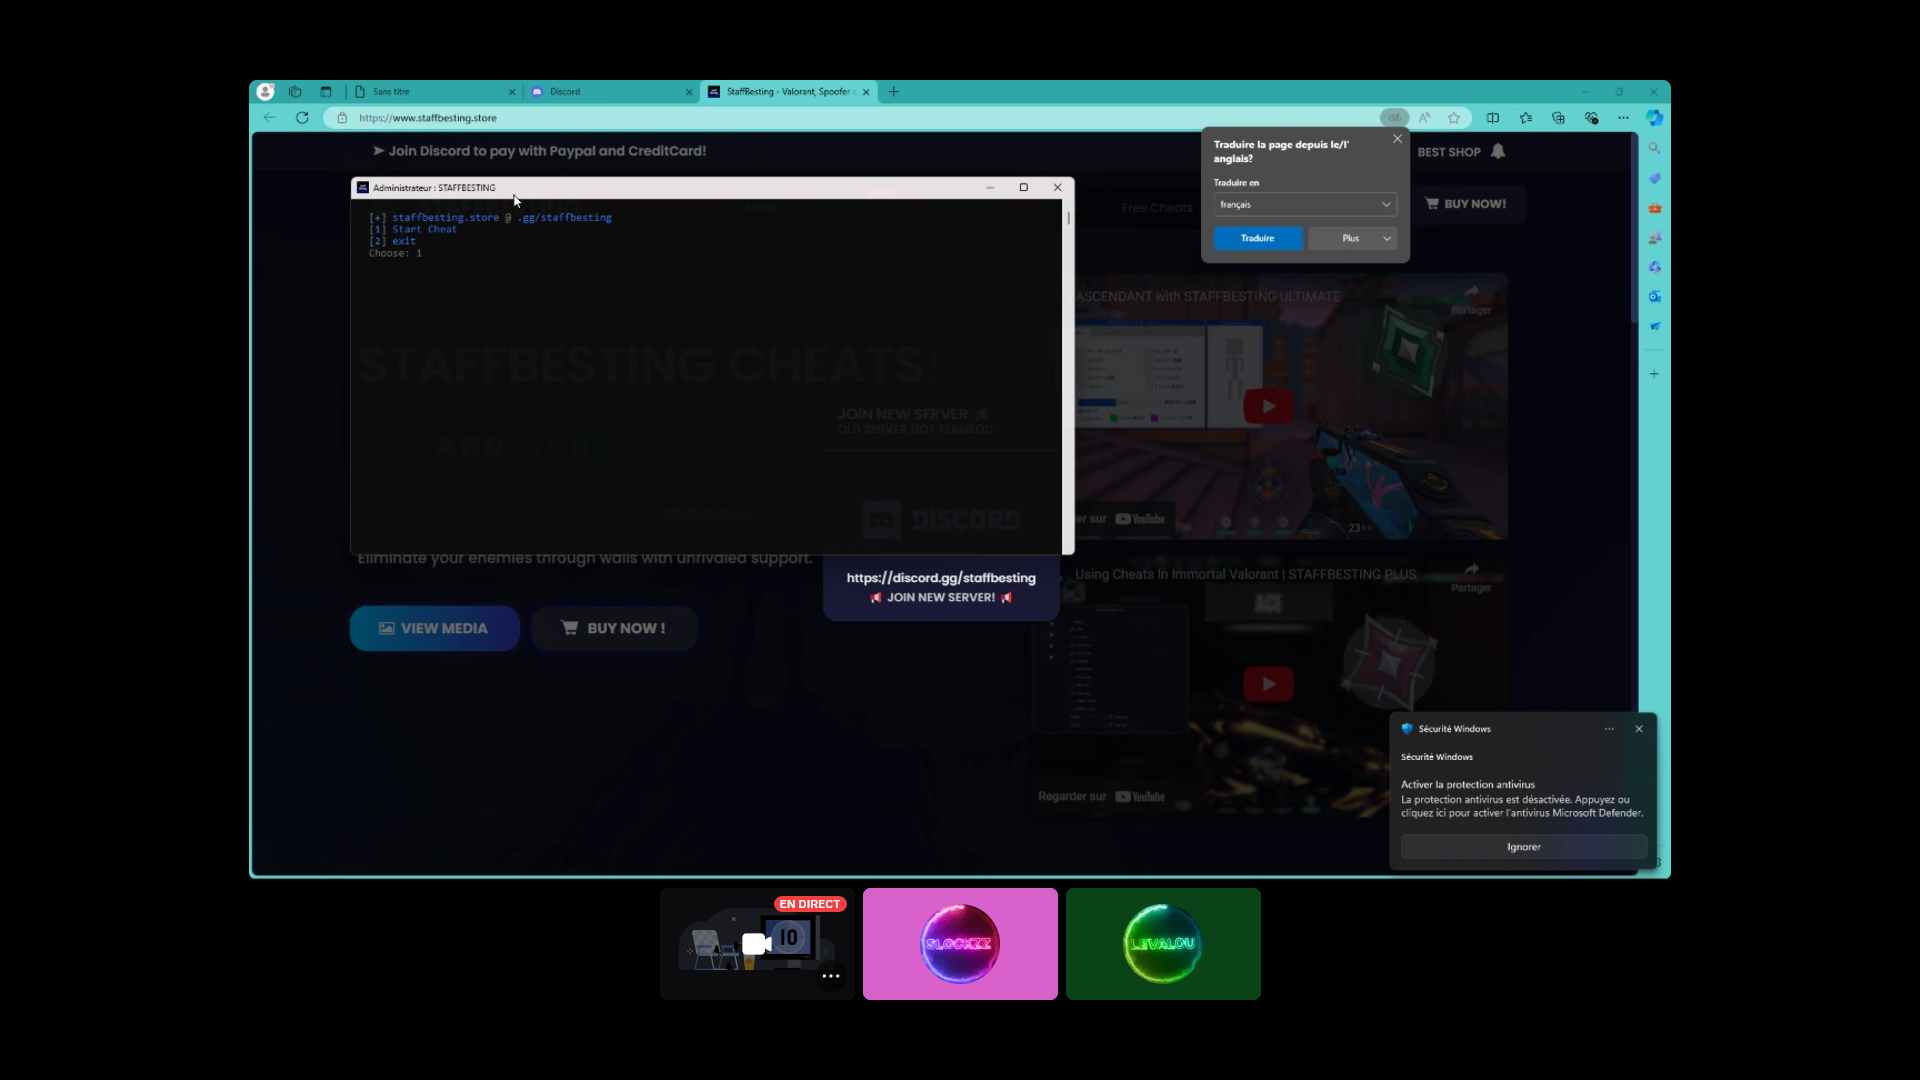
Task: Click Partager on the ASCENDANT video
Action: 1471,299
